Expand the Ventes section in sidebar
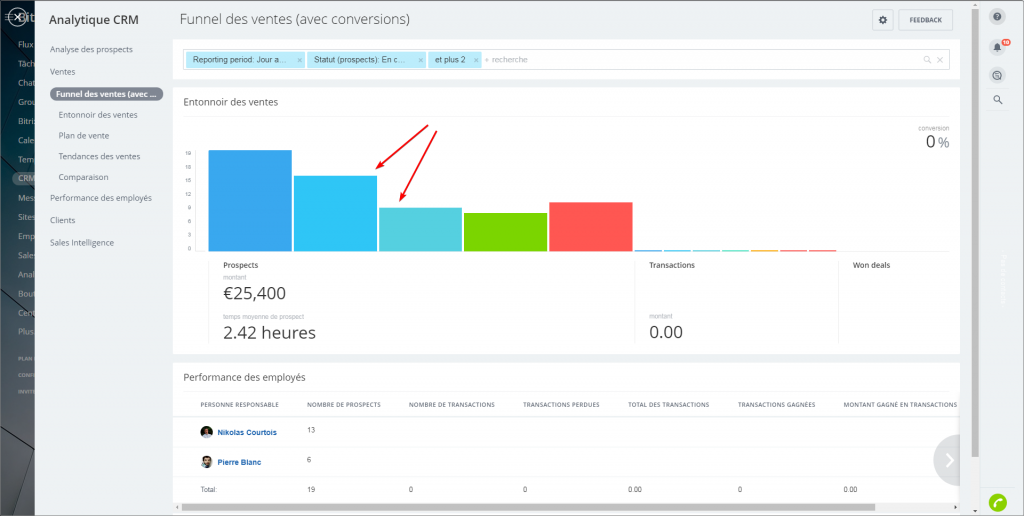1024x516 pixels. click(63, 72)
